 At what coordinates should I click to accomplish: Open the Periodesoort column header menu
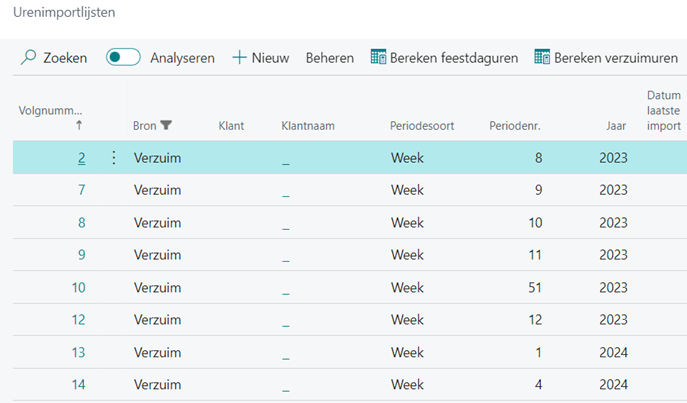click(423, 126)
